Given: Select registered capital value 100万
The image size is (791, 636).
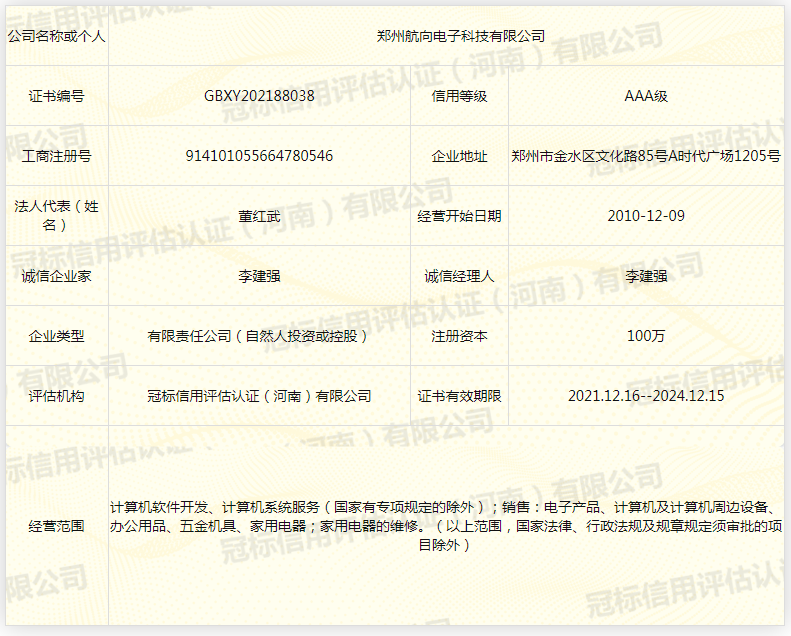Looking at the screenshot, I should coord(645,336).
